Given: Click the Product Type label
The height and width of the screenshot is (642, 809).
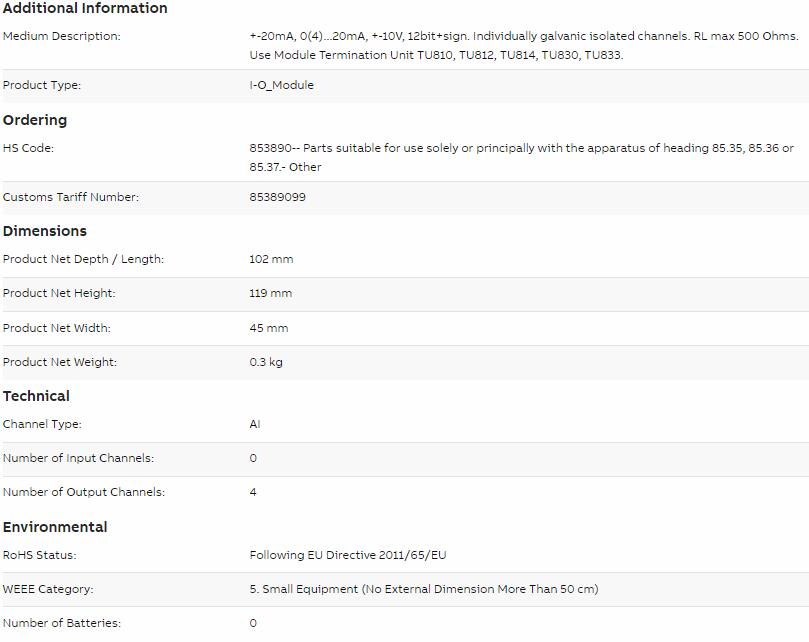Looking at the screenshot, I should pos(42,85).
